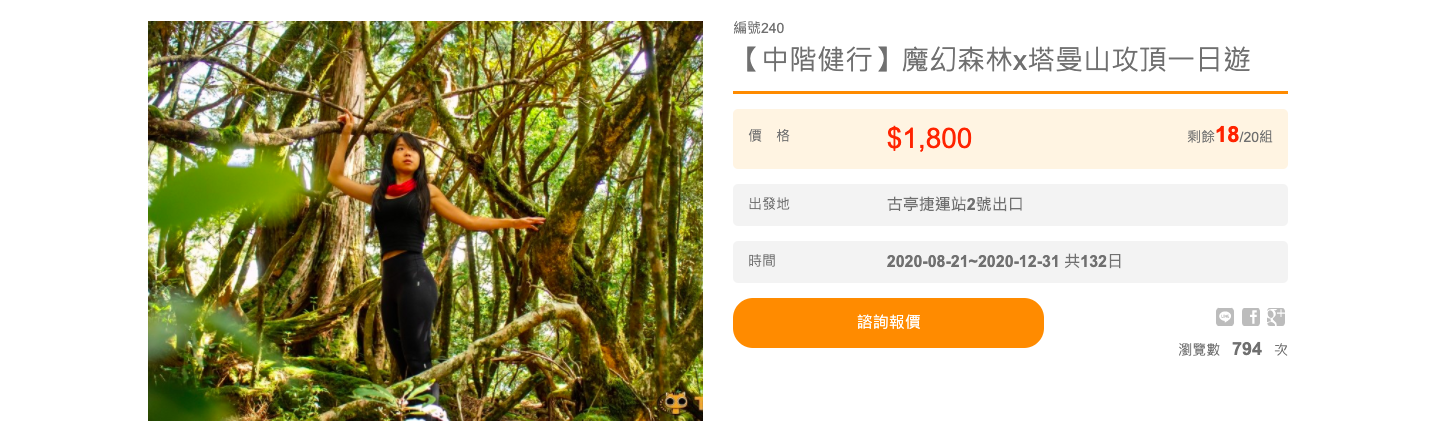This screenshot has height=434, width=1438.
Task: Click the 時間 row label
Action: (x=762, y=261)
